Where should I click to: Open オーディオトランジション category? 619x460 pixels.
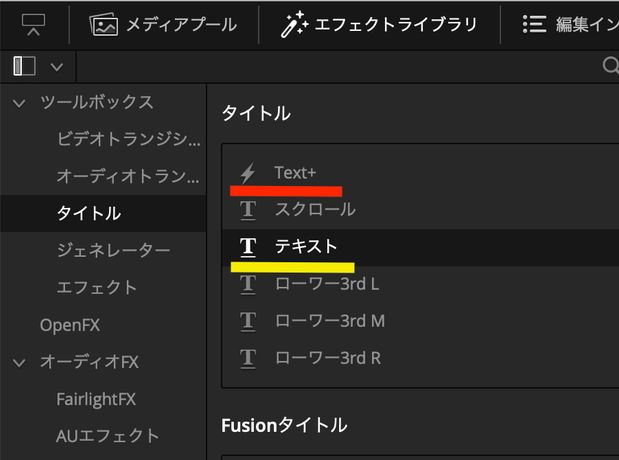128,176
